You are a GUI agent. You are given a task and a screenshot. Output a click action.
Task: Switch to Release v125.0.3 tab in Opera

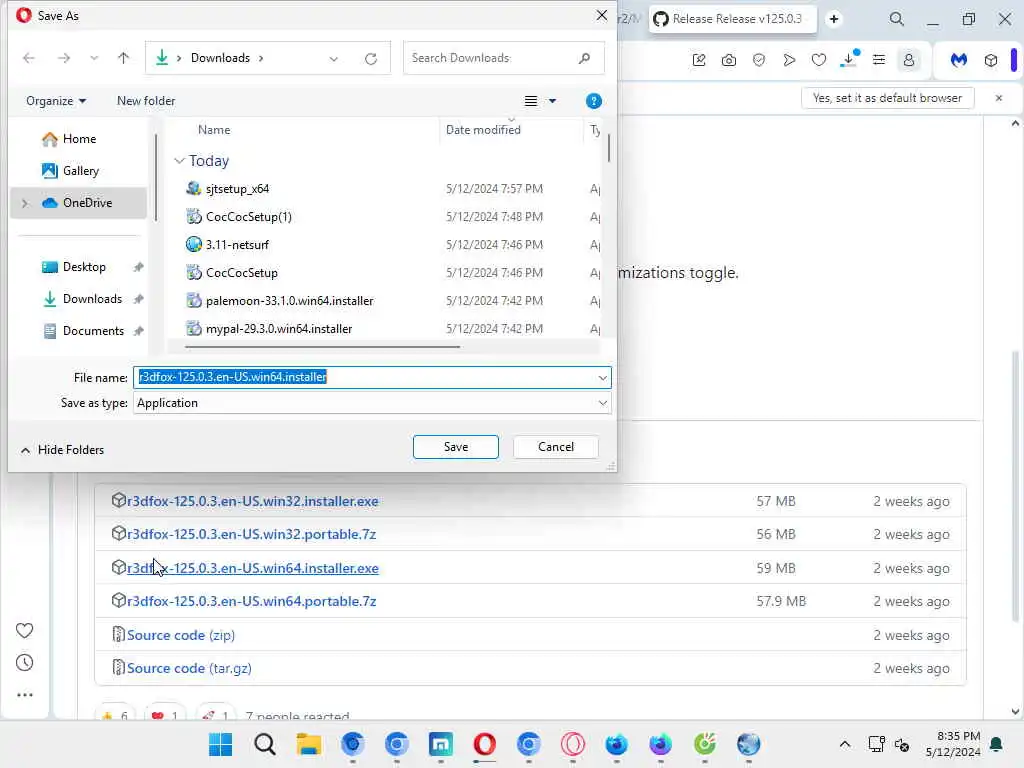click(x=732, y=19)
